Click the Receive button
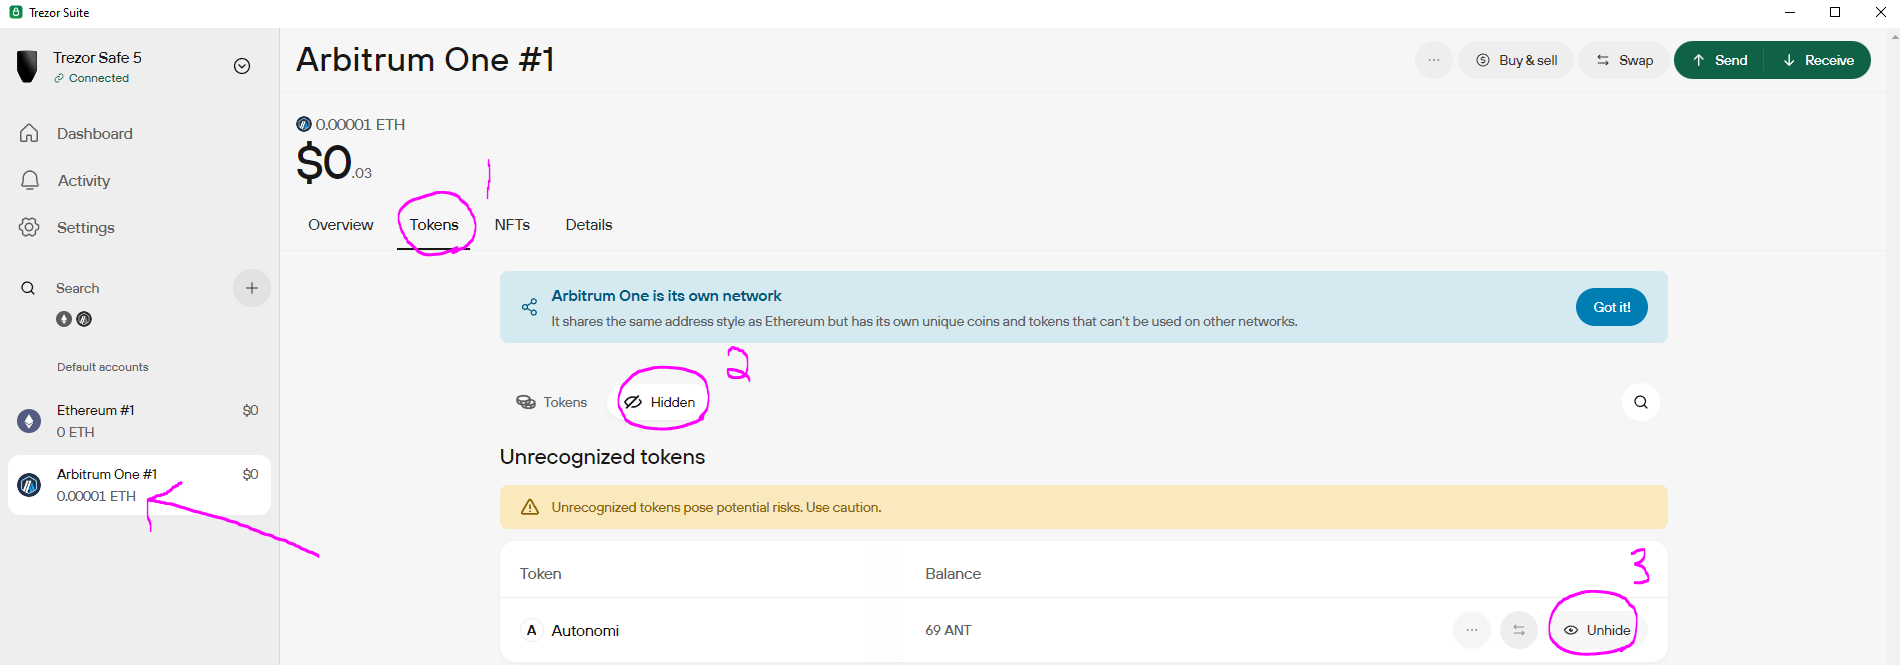This screenshot has width=1900, height=665. (x=1818, y=60)
